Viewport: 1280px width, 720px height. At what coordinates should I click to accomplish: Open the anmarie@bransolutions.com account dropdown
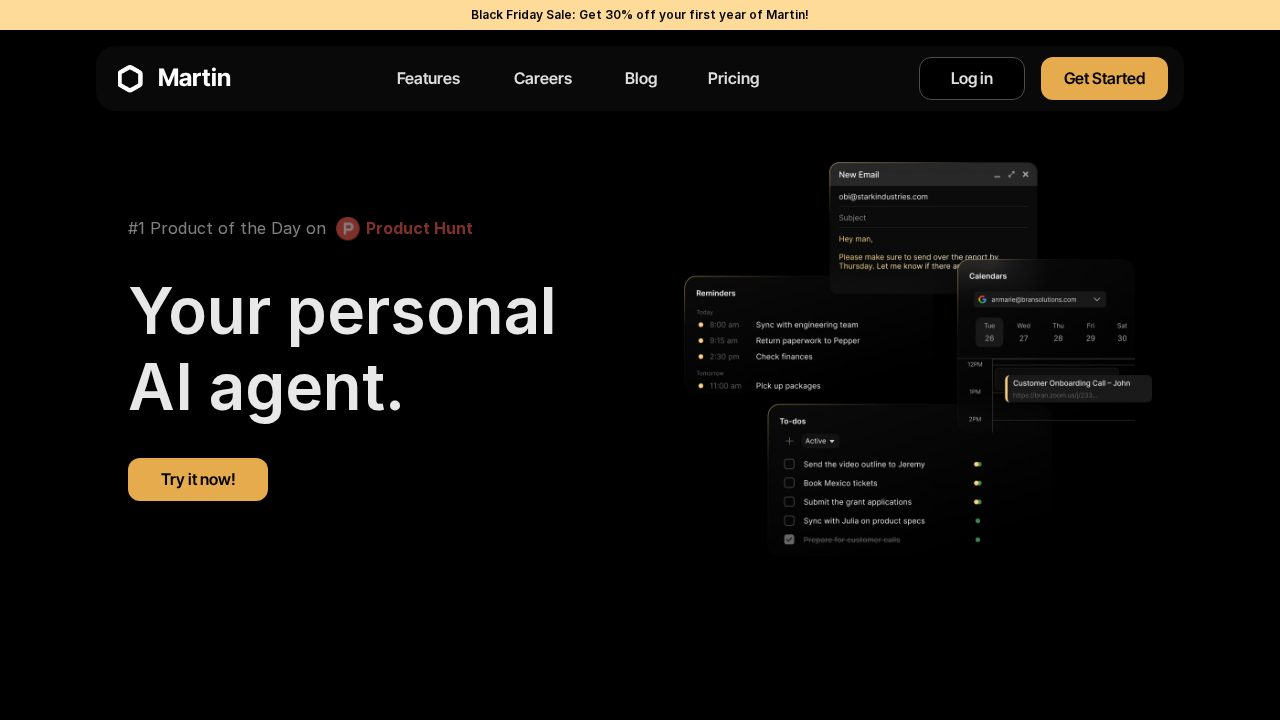(1040, 299)
